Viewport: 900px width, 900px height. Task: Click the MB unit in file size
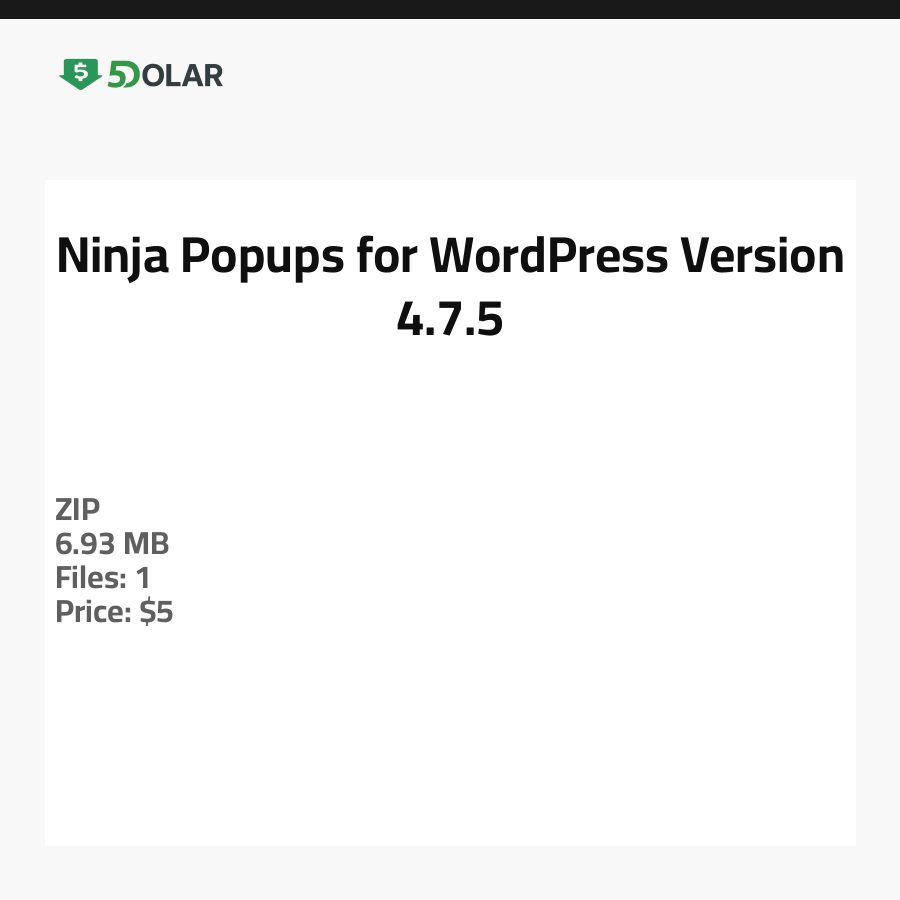coord(146,544)
